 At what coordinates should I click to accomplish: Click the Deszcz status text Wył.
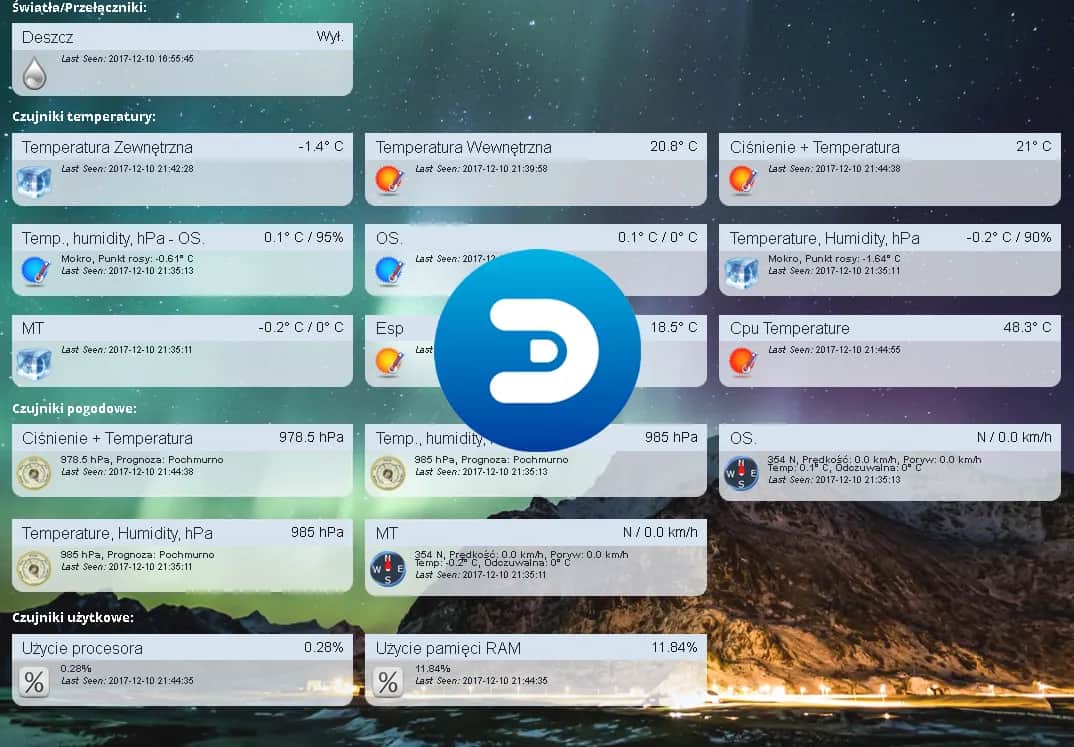(329, 36)
